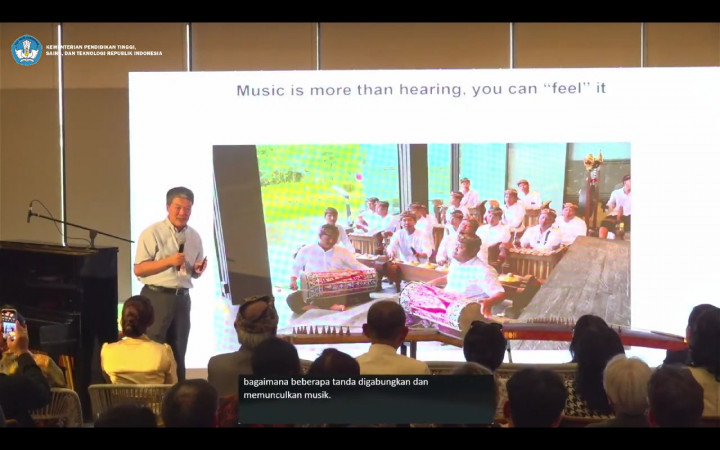Viewport: 720px width, 450px height.
Task: Click the long koto instrument on table
Action: pyautogui.click(x=580, y=334)
